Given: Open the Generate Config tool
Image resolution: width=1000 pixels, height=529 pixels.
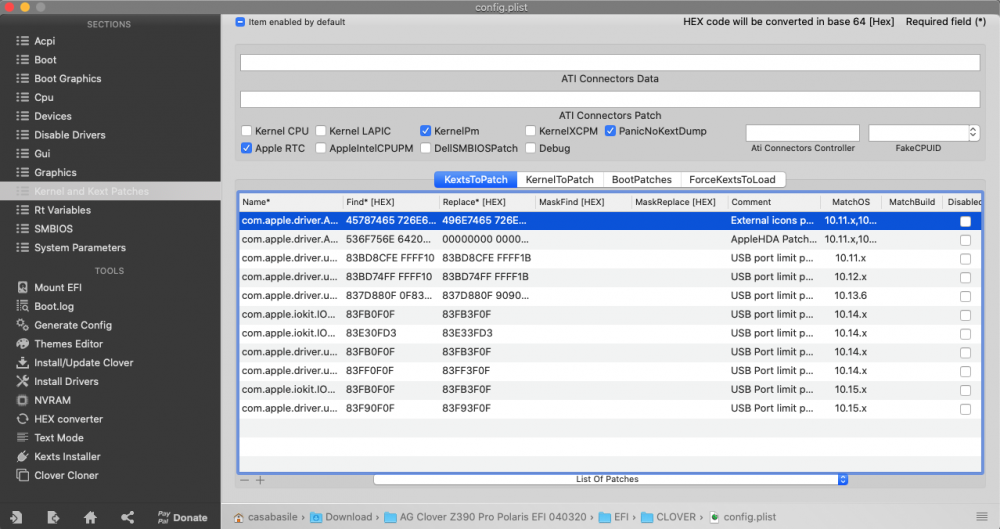Looking at the screenshot, I should click(x=73, y=325).
